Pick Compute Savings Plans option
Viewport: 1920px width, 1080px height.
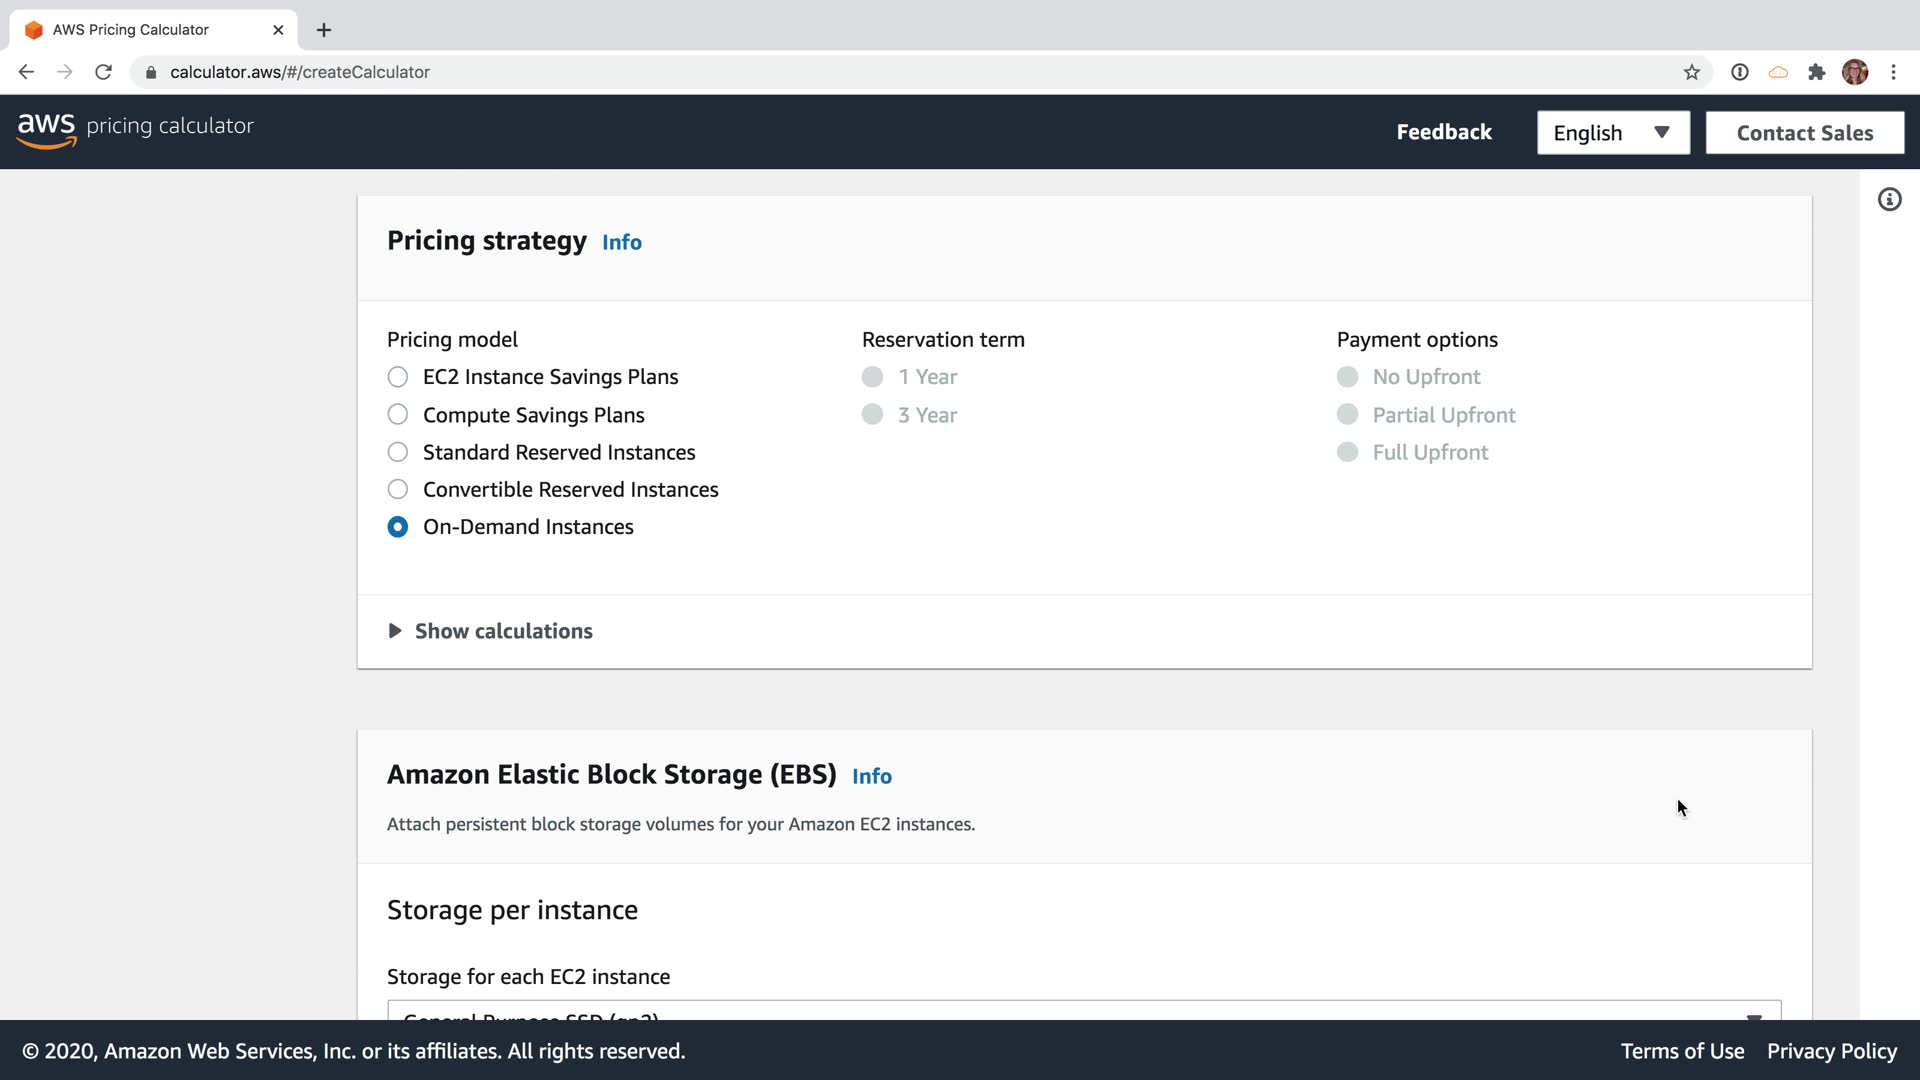[x=398, y=415]
